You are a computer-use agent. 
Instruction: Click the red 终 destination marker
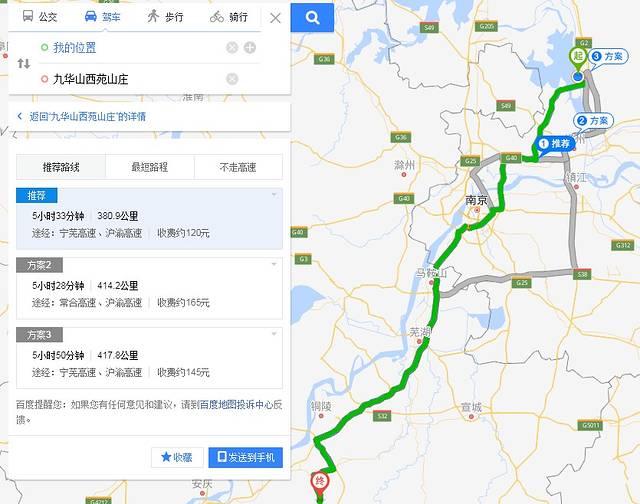pyautogui.click(x=320, y=484)
